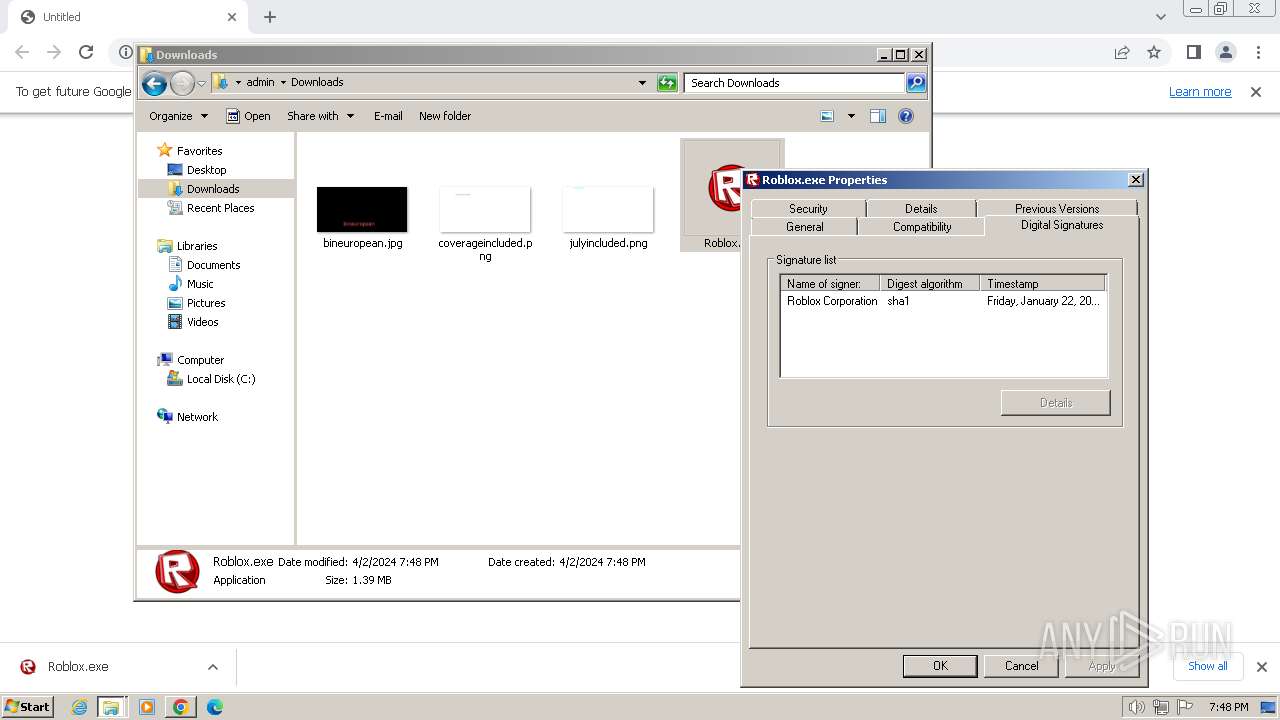
Task: Bookmark page with star icon
Action: tap(1154, 52)
